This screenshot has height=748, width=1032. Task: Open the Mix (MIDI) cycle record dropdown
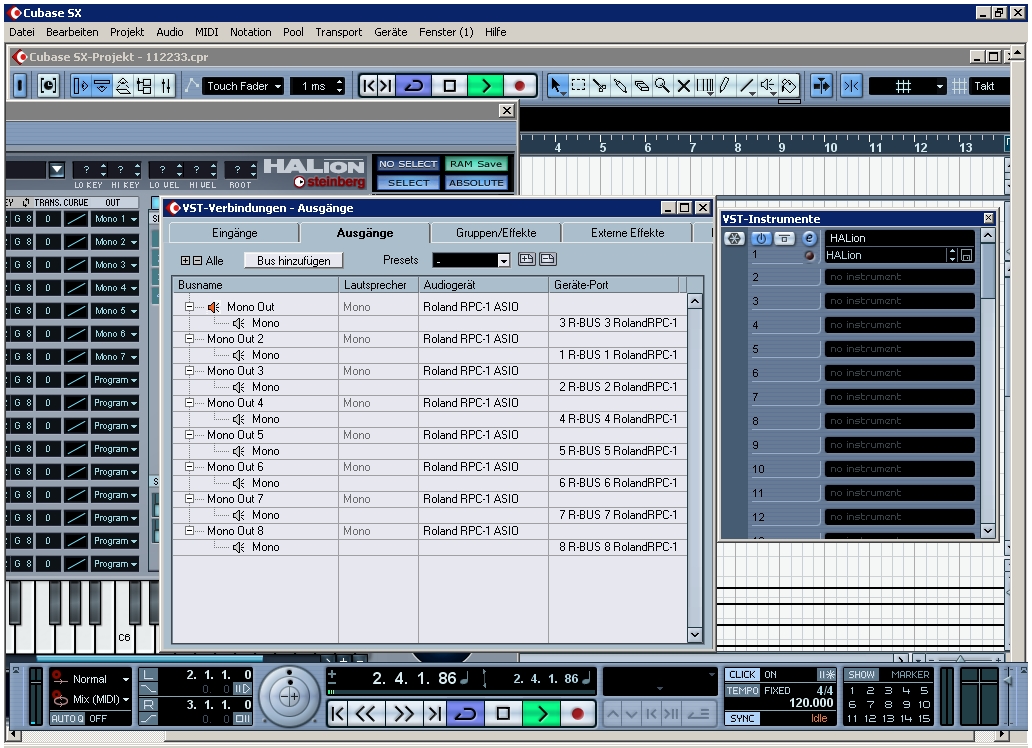point(100,699)
